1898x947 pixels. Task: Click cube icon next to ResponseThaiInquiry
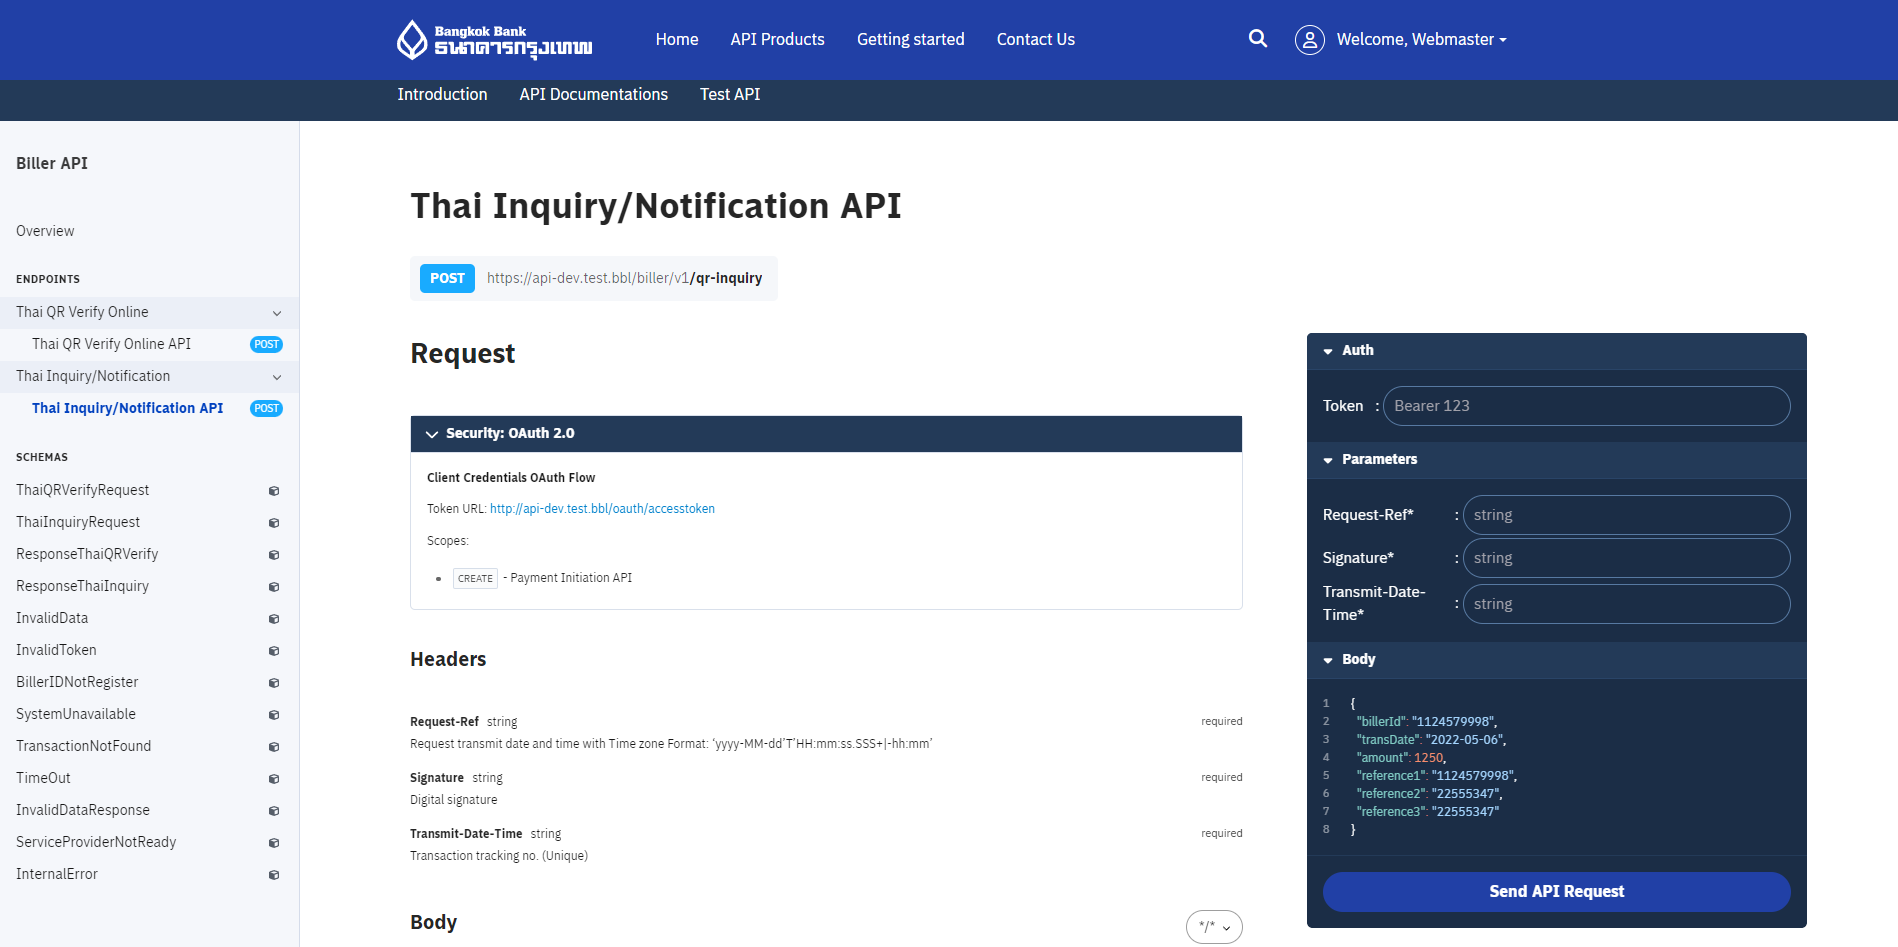(x=274, y=587)
